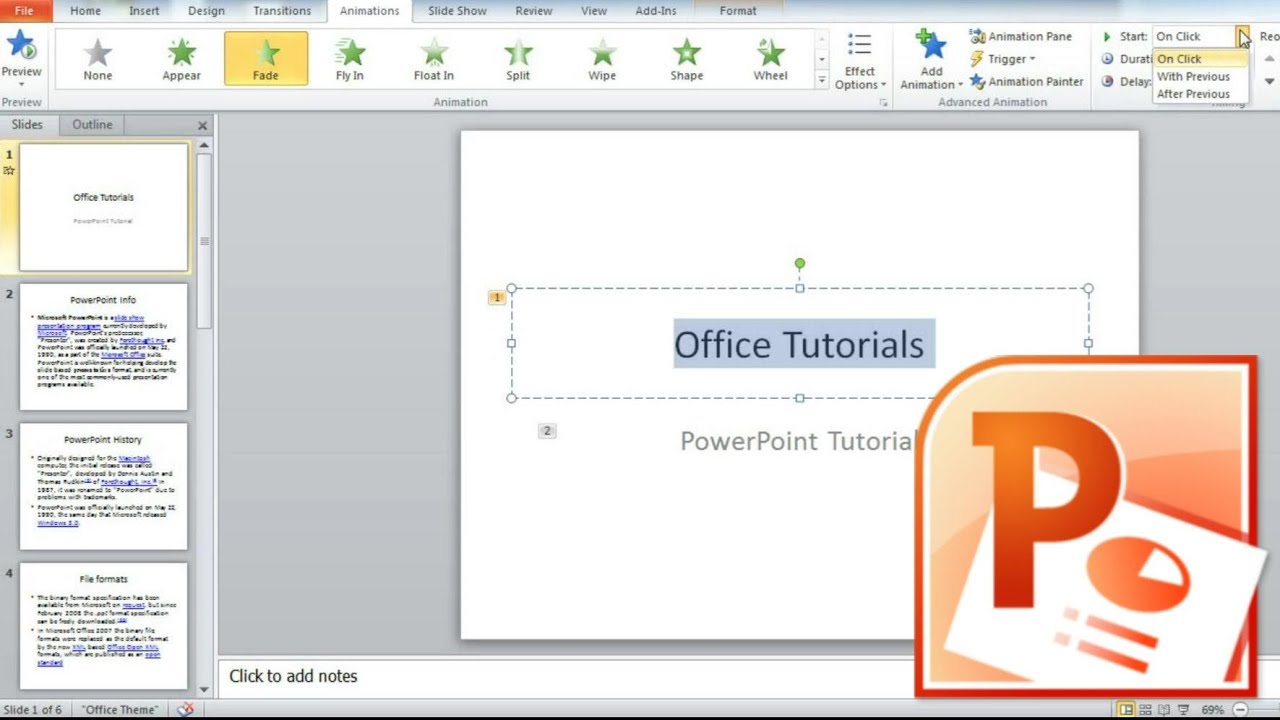1280x720 pixels.
Task: Click the slide pane scroll down arrow
Action: click(x=204, y=689)
